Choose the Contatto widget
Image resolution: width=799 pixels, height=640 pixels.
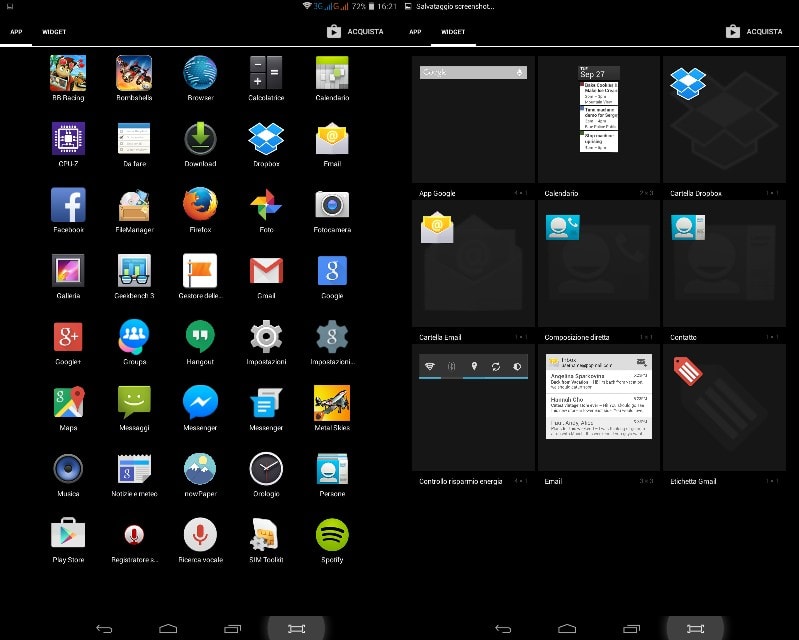(724, 263)
